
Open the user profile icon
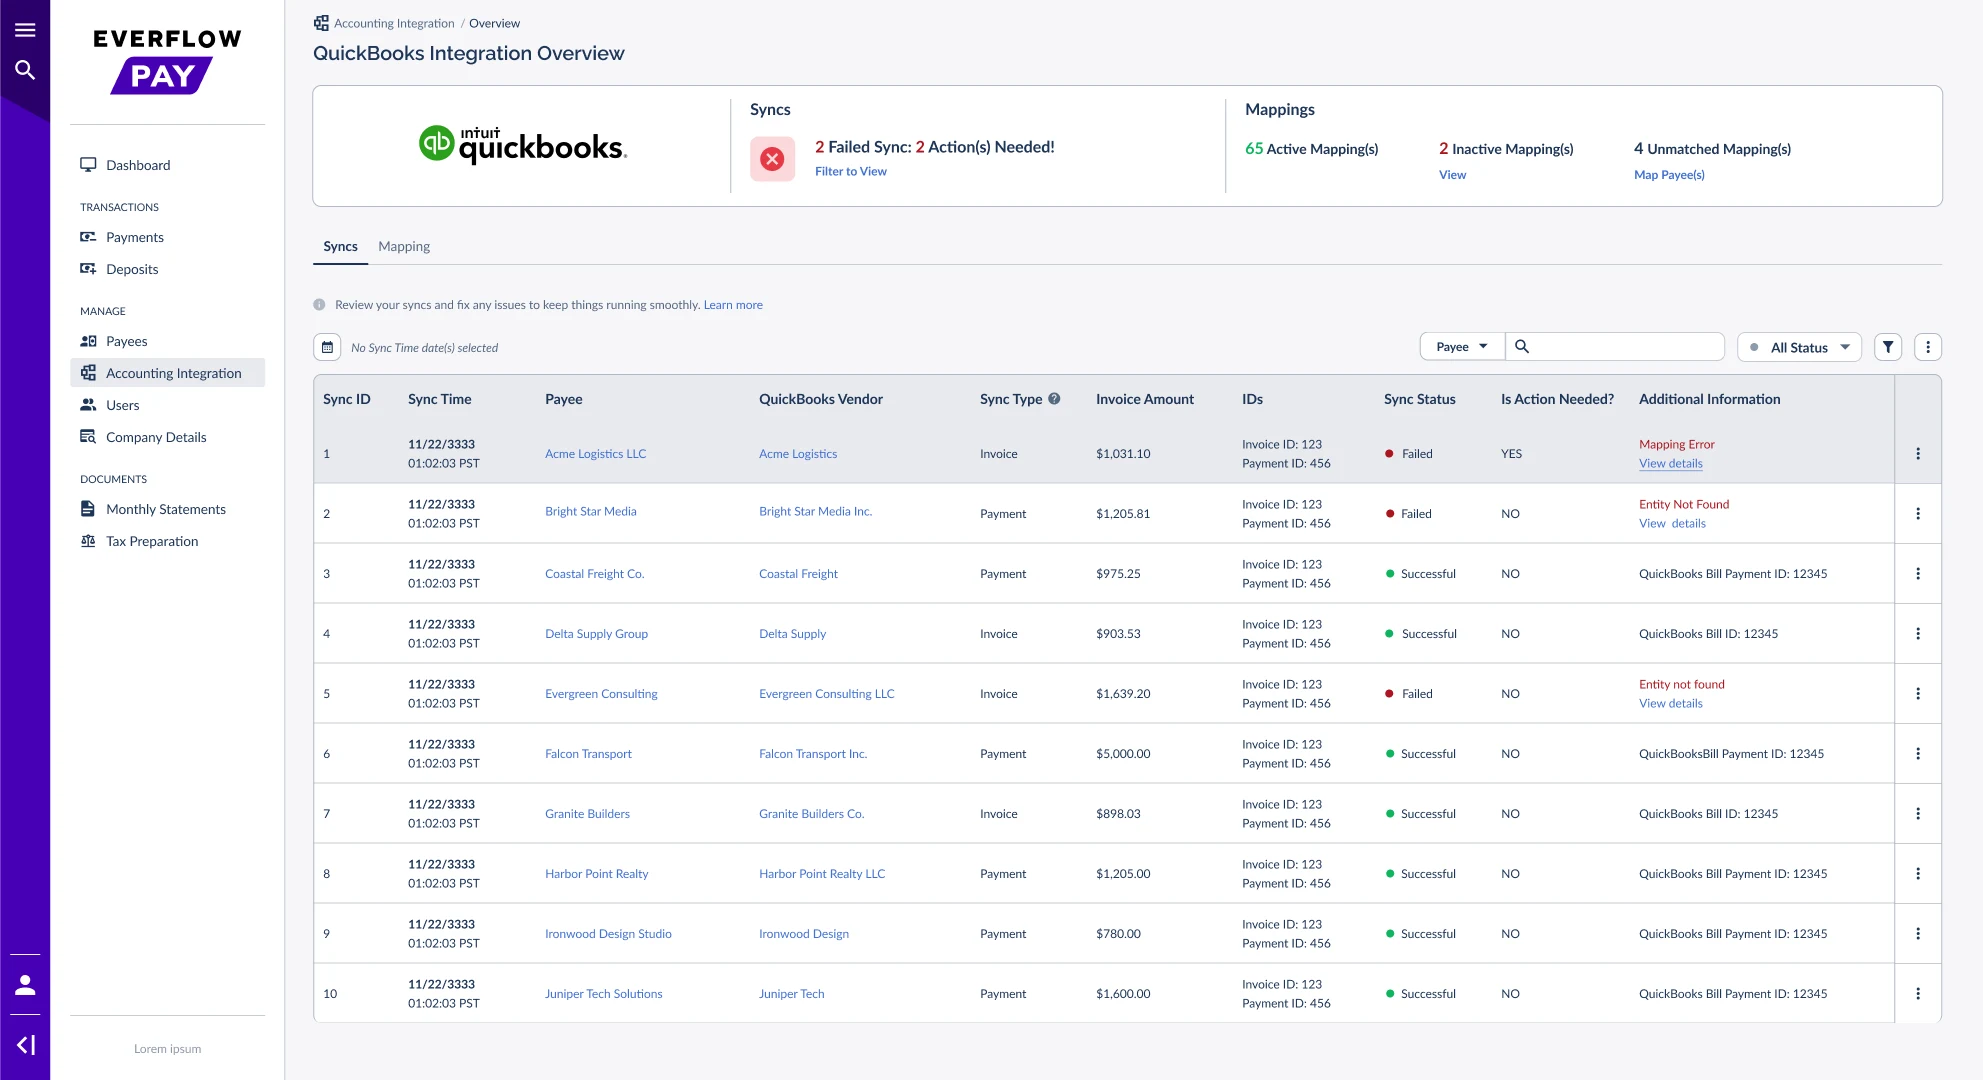click(25, 985)
